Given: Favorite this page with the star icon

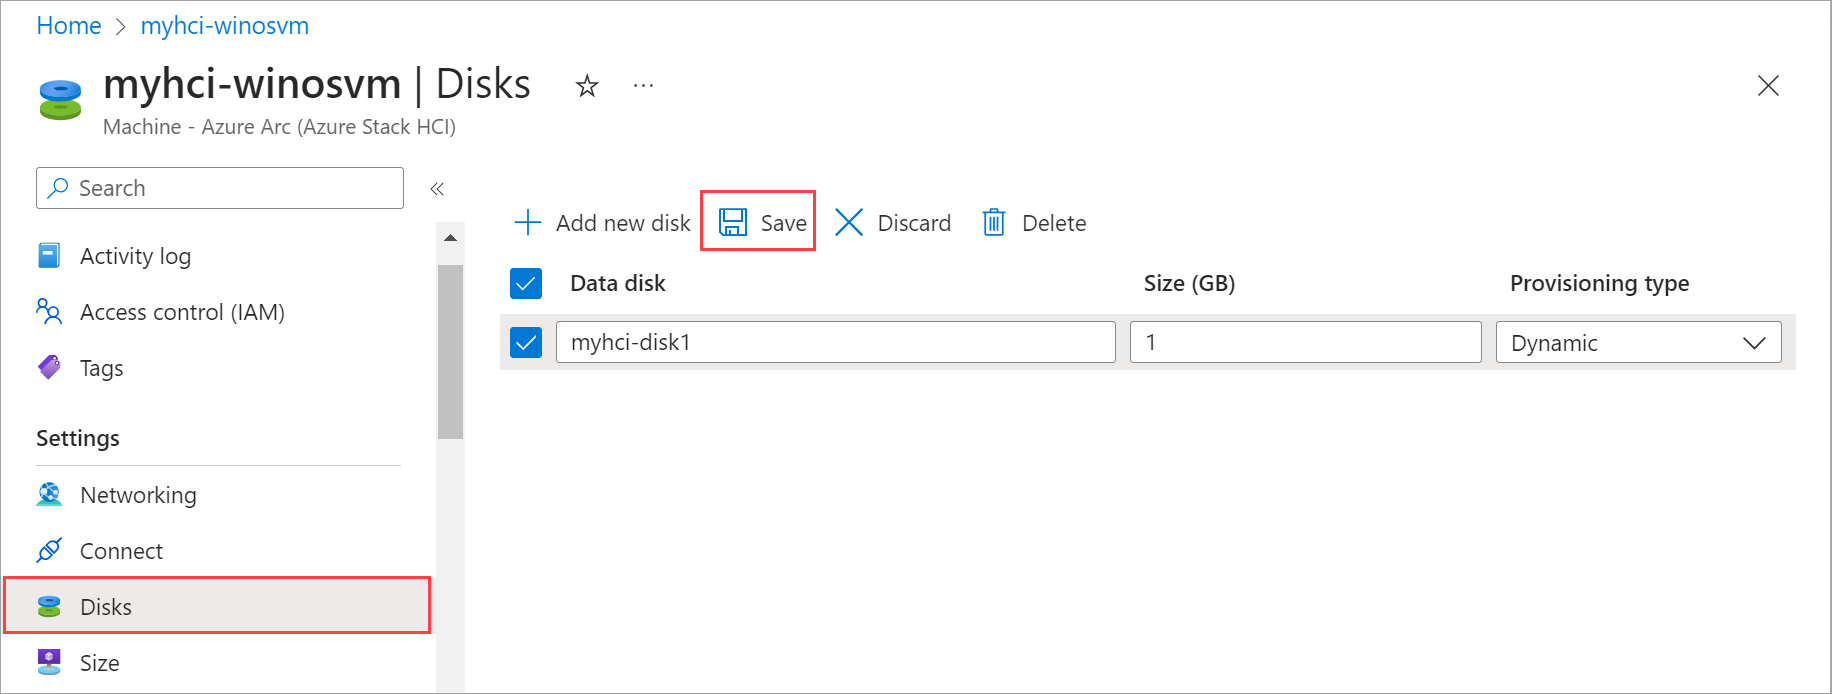Looking at the screenshot, I should [587, 86].
